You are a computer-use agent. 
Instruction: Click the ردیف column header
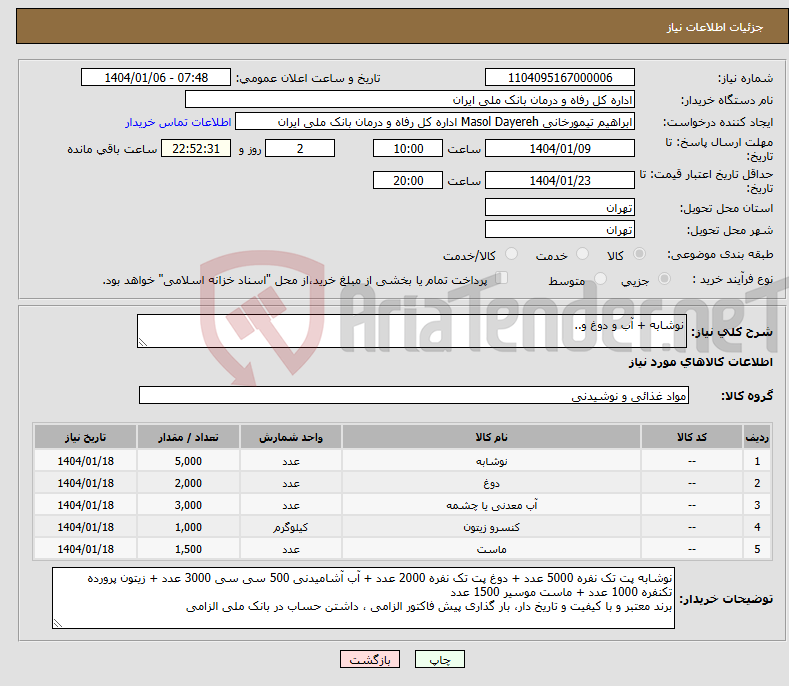[x=757, y=437]
